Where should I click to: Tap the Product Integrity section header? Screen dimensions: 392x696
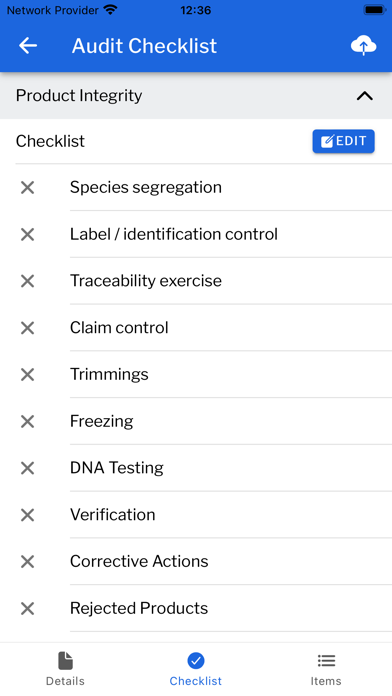coord(196,95)
